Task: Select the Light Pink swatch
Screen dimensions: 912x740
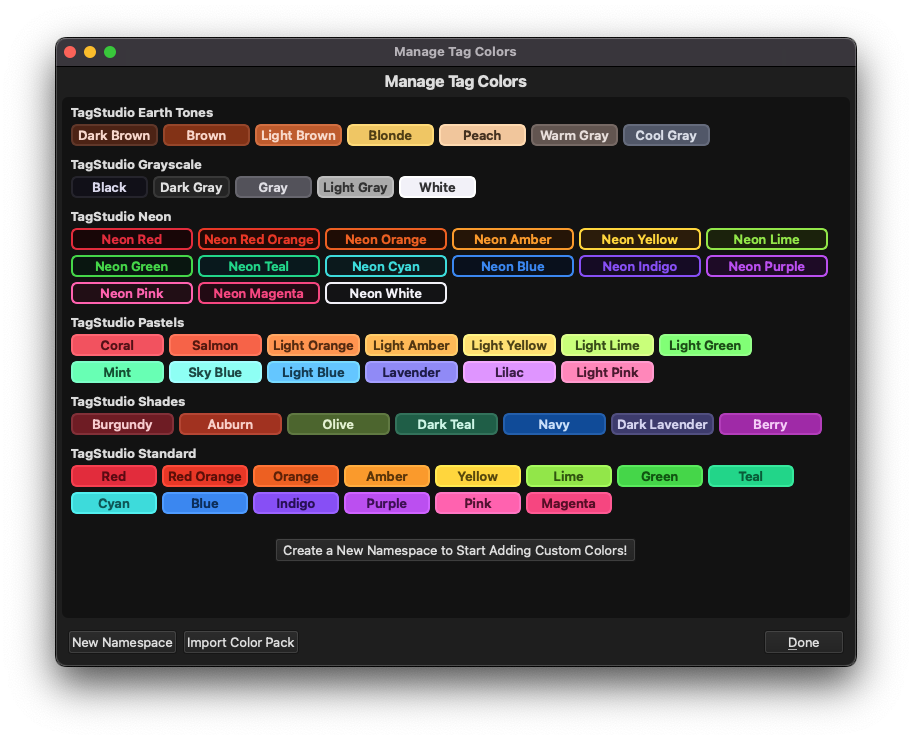Action: (x=607, y=372)
